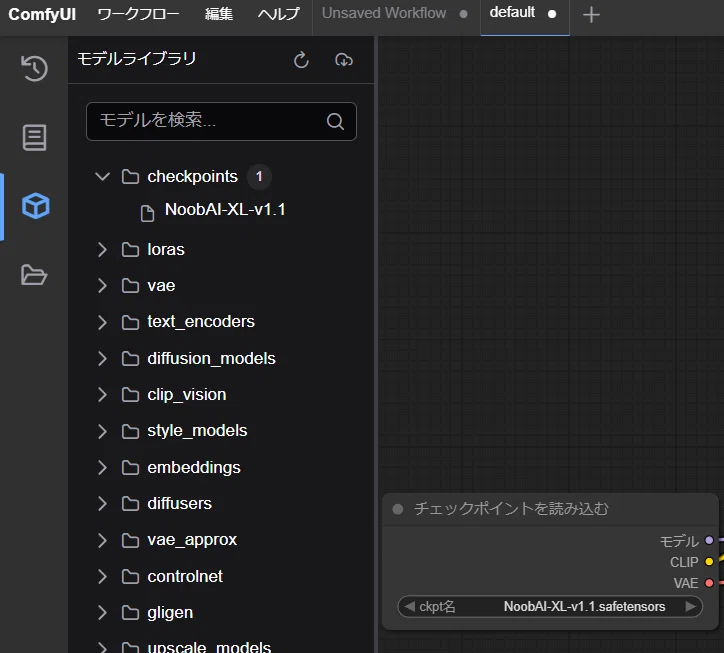The image size is (724, 653).
Task: Expand the clip_vision folder chevron
Action: 103,395
